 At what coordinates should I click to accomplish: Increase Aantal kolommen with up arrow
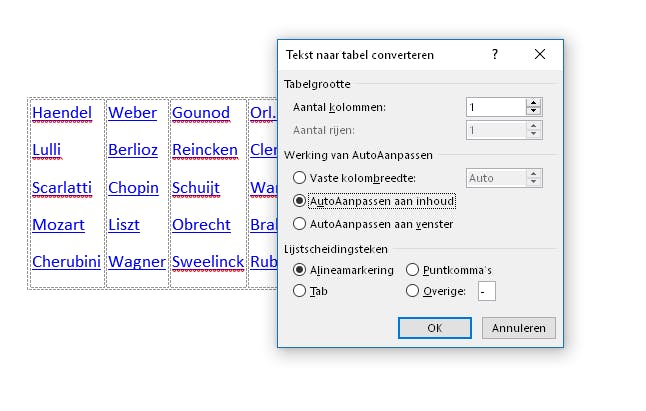pos(534,102)
